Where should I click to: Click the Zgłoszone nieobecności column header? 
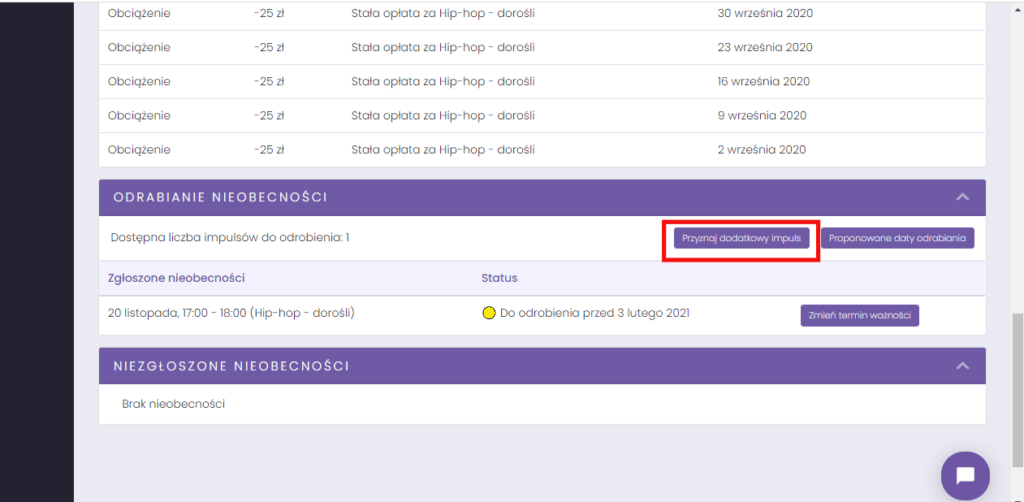(176, 278)
